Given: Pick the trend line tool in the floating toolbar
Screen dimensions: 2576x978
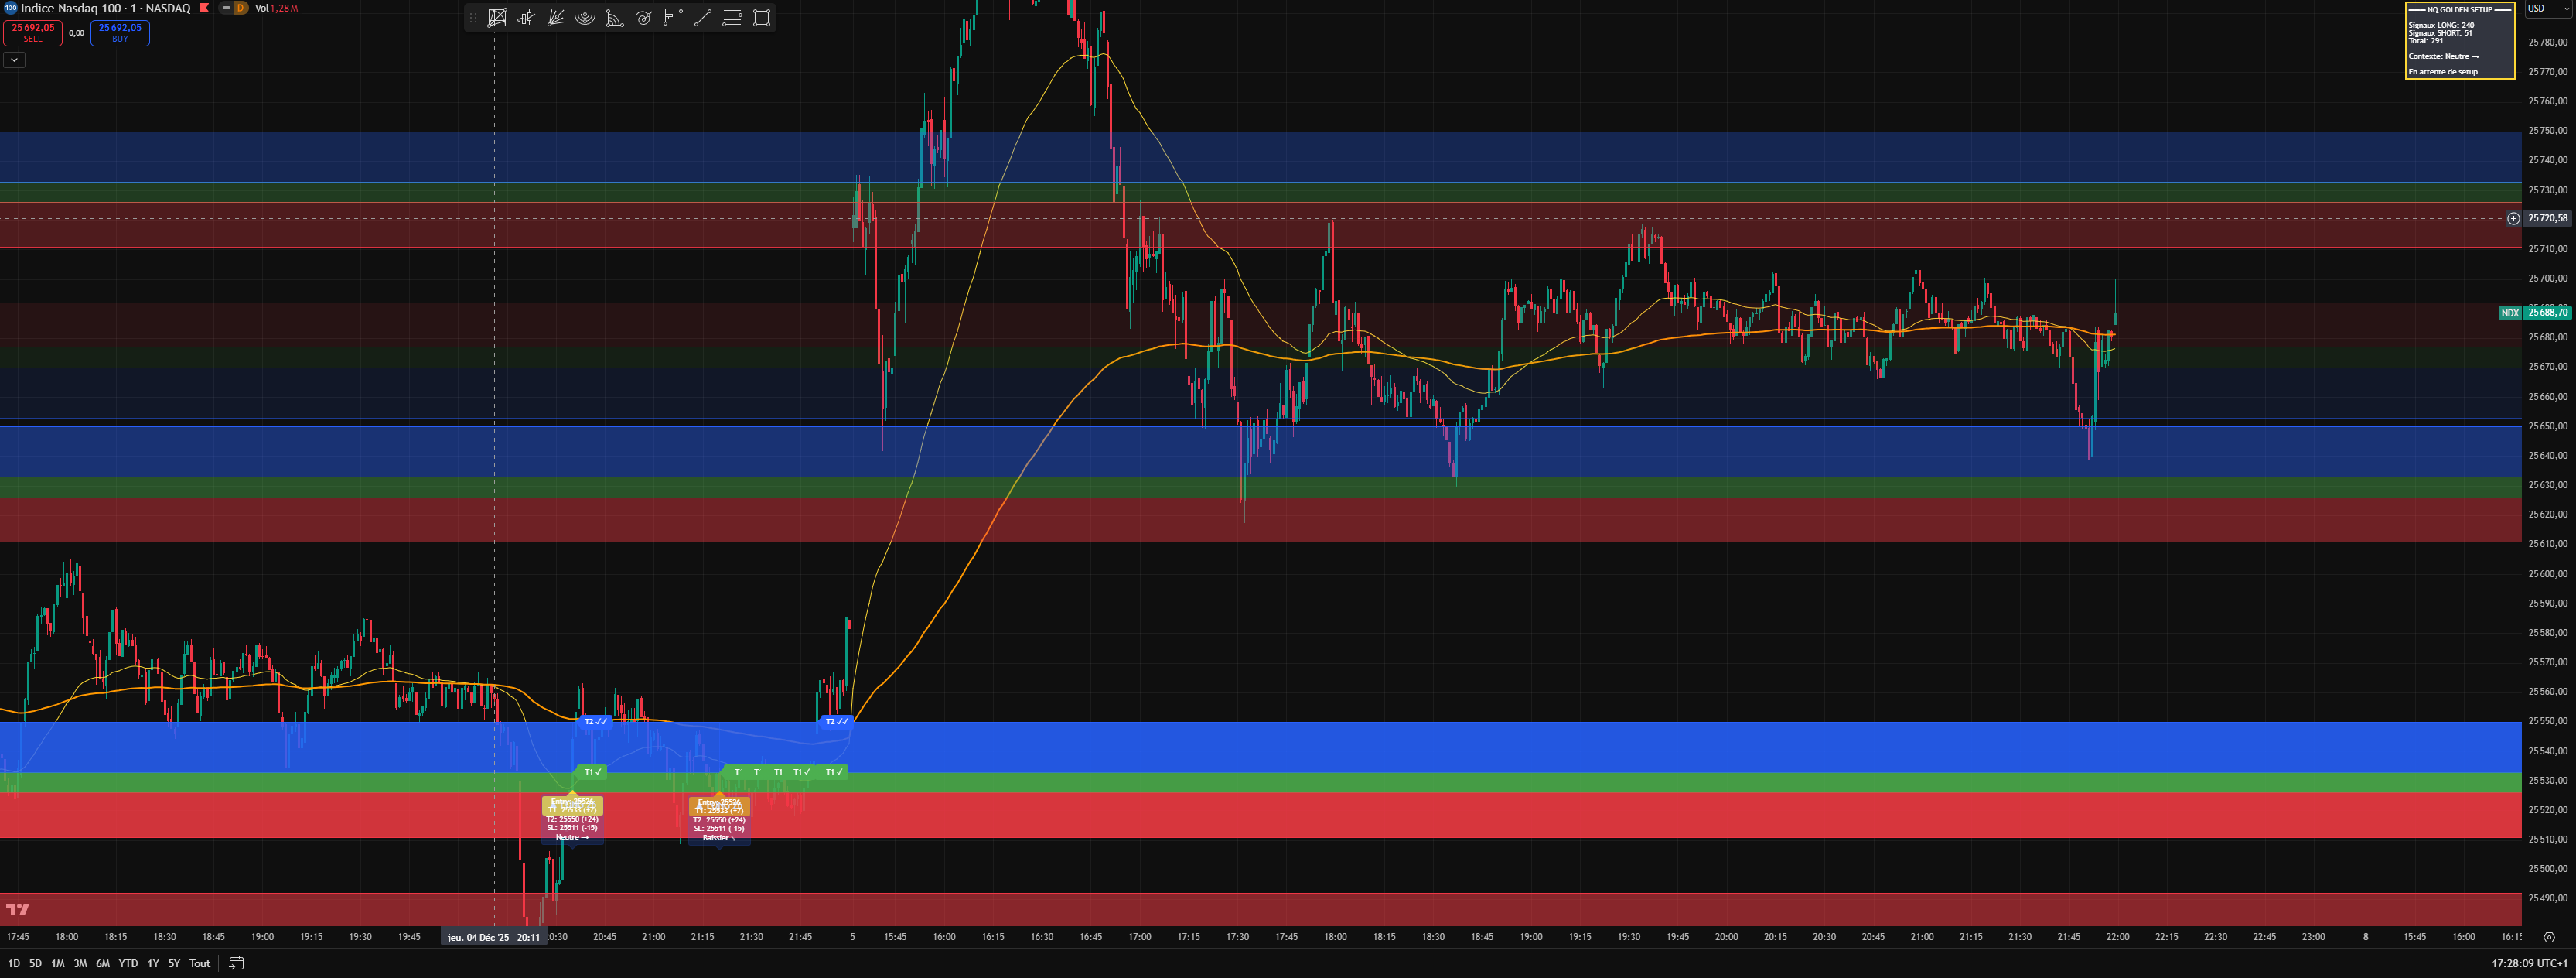Looking at the screenshot, I should tap(703, 18).
